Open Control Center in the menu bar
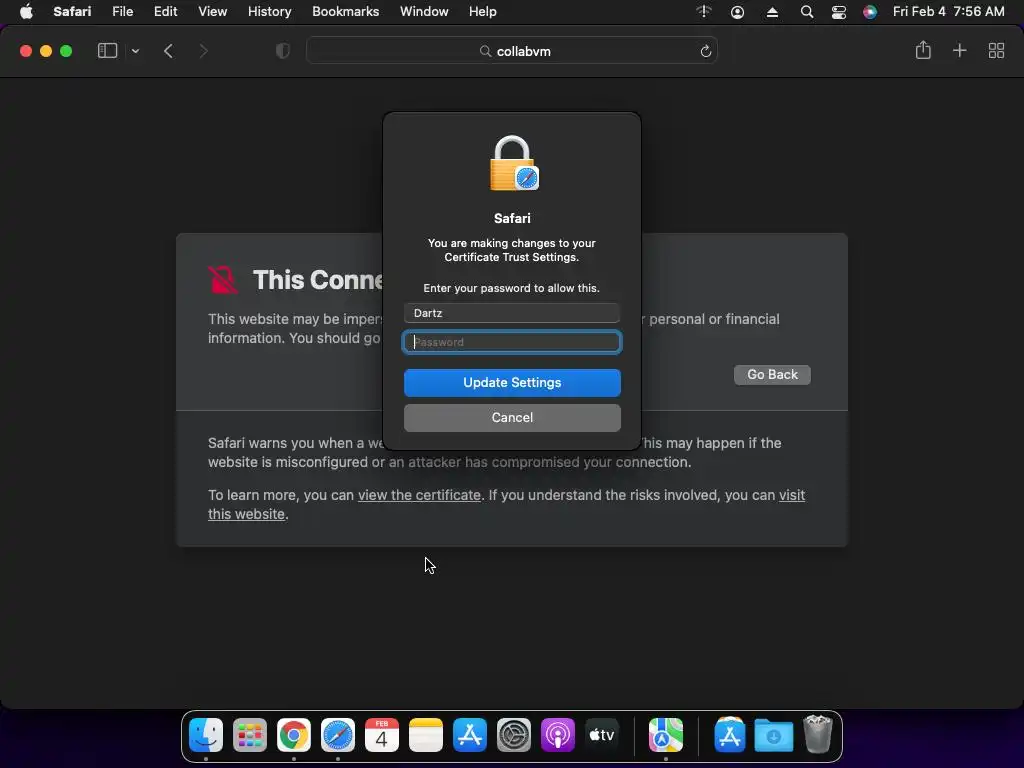 tap(839, 12)
